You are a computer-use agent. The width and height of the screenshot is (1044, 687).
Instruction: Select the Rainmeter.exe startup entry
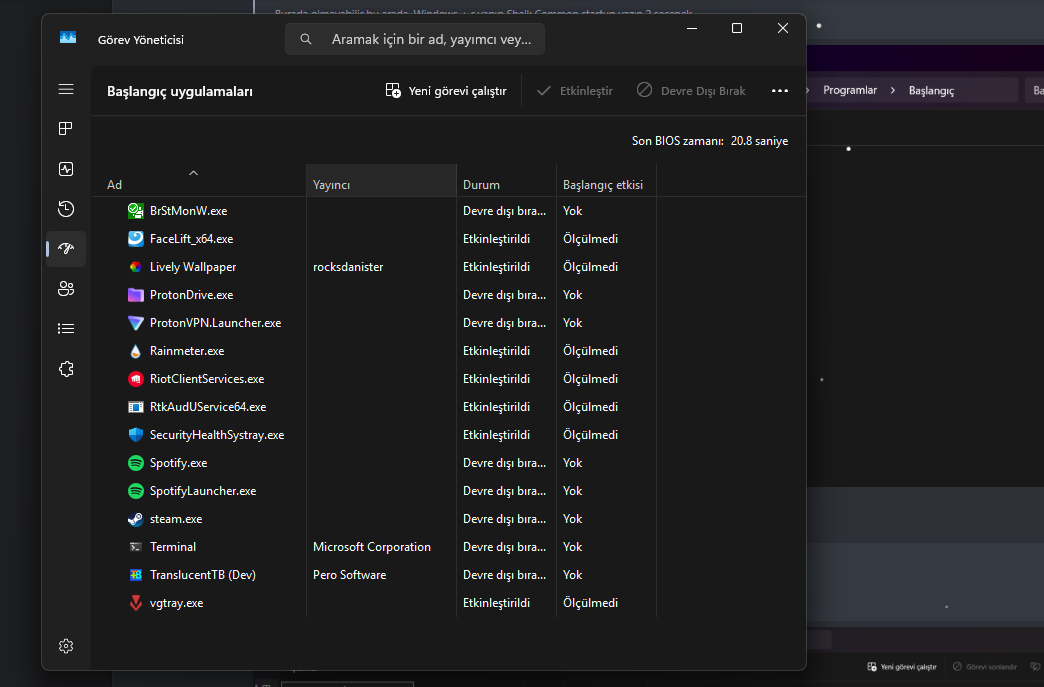[187, 351]
